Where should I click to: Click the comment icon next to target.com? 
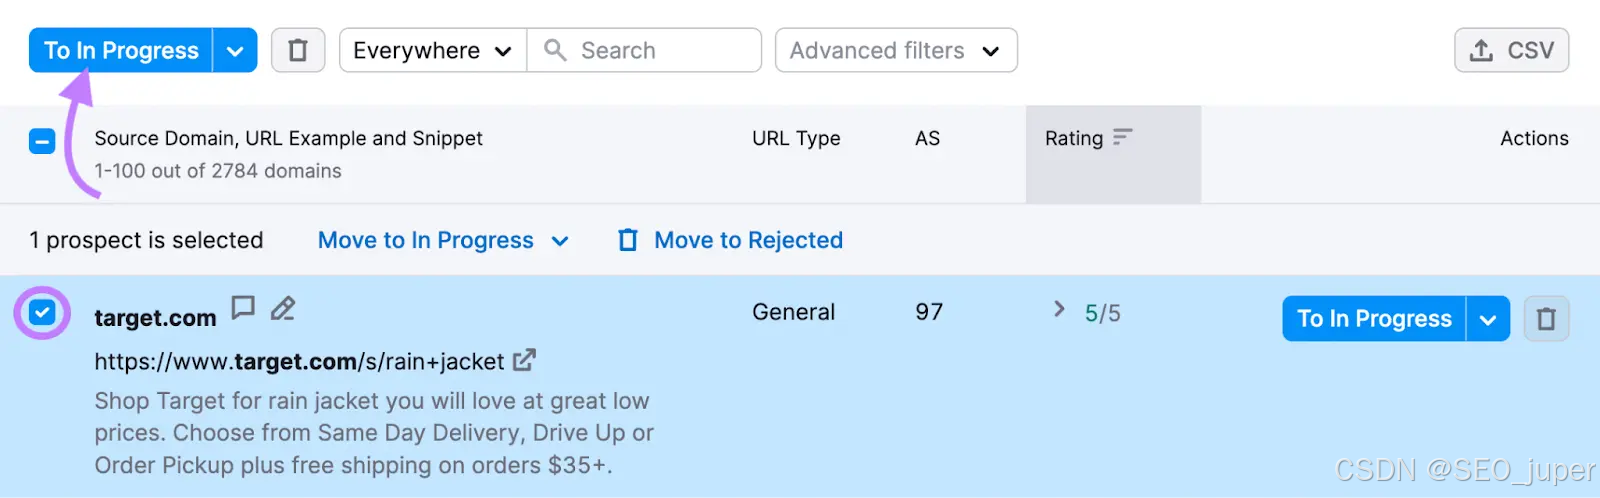243,307
